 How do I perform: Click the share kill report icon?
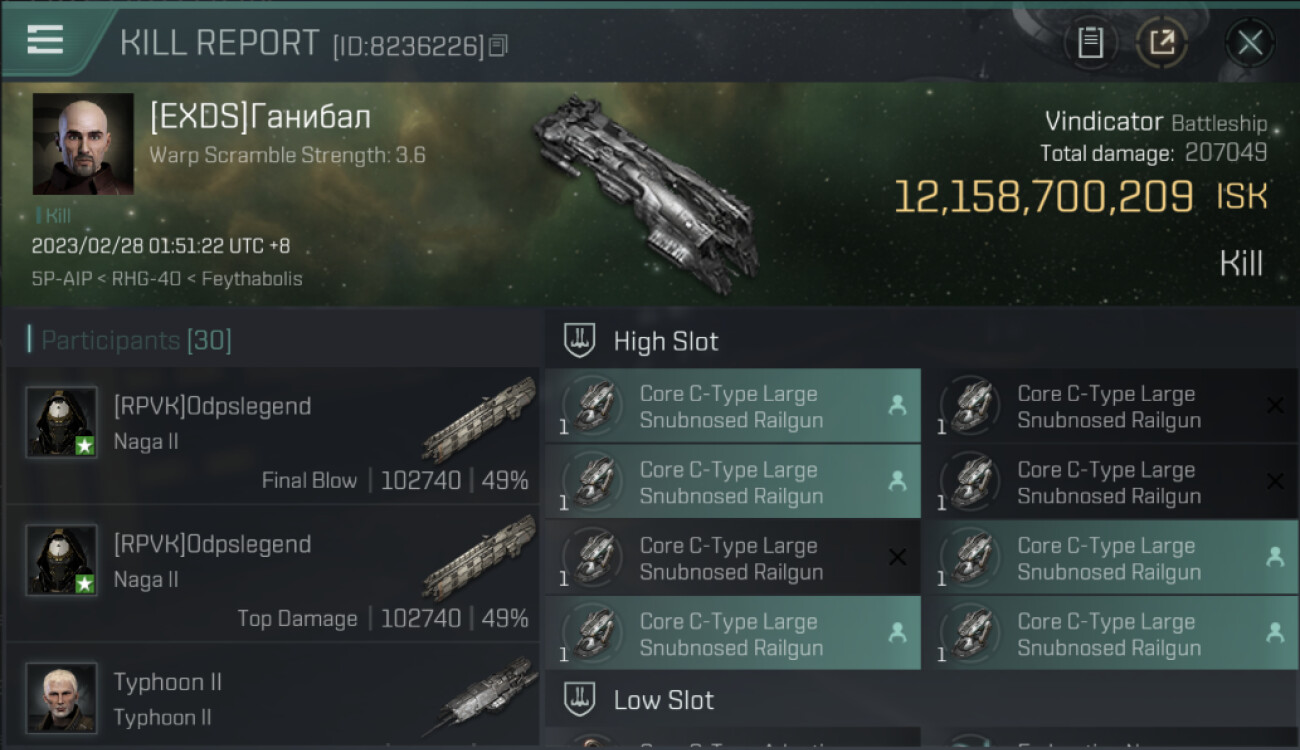[1162, 43]
